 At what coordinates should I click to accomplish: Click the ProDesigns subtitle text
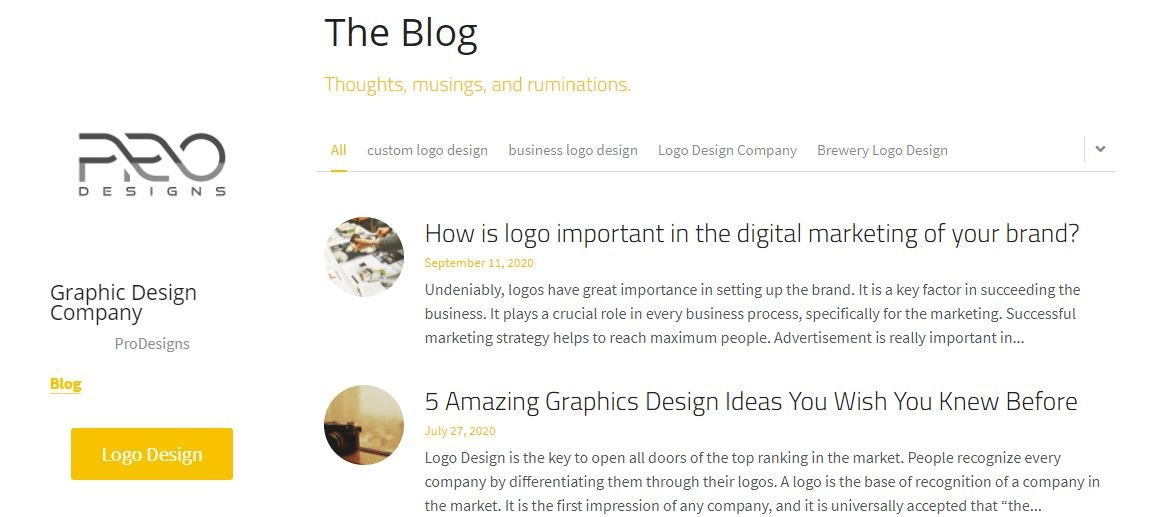(x=152, y=343)
